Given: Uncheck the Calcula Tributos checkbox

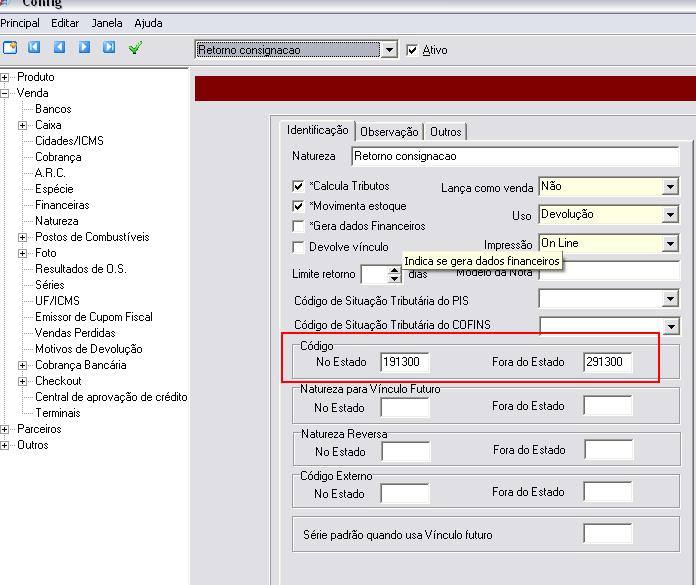Looking at the screenshot, I should point(298,186).
